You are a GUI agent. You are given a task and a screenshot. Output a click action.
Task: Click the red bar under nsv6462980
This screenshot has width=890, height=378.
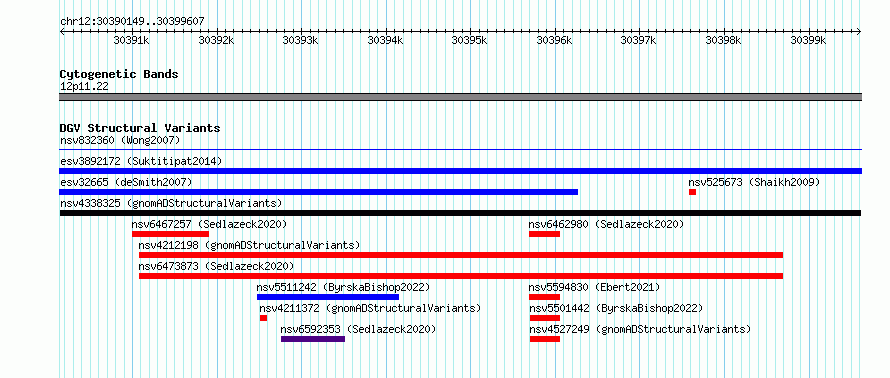(544, 234)
